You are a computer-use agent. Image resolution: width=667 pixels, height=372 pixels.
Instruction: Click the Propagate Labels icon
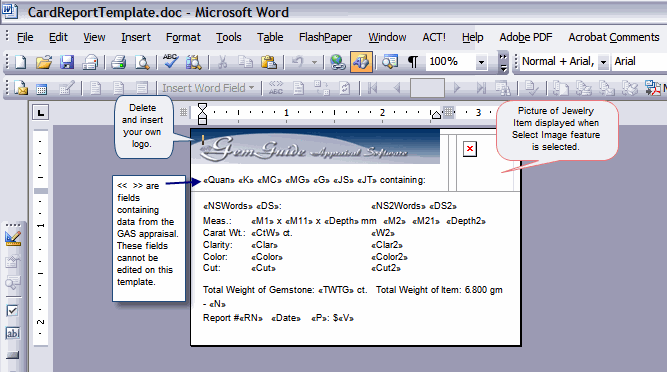[x=345, y=88]
